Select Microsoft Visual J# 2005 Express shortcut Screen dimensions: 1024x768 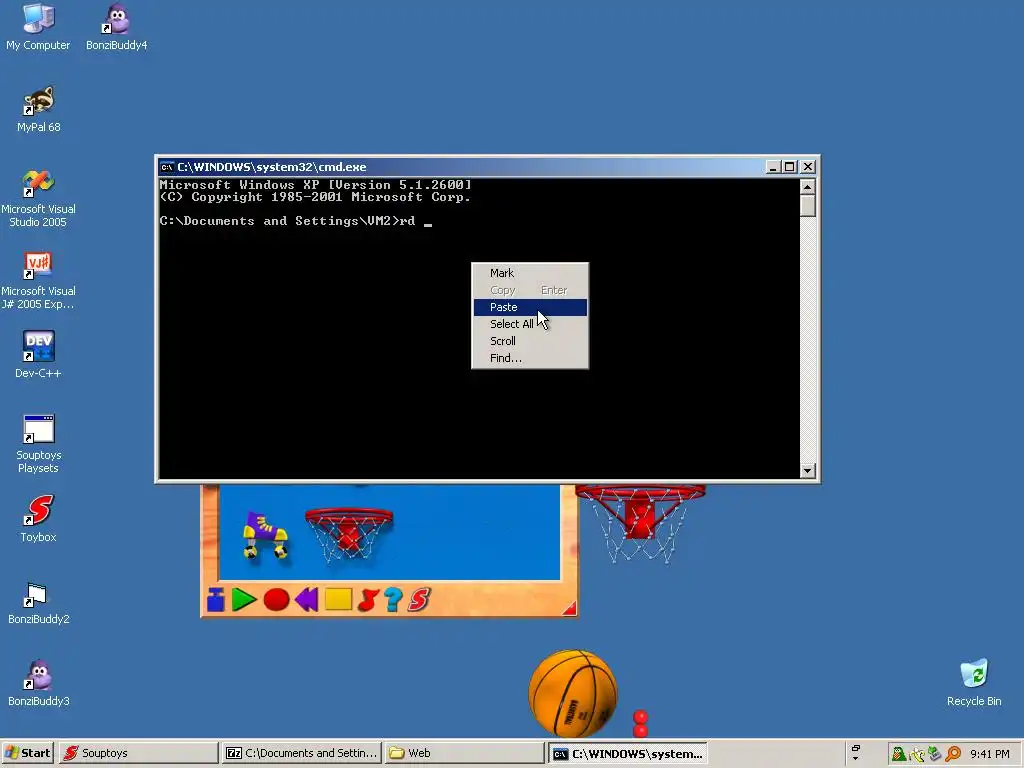point(38,280)
